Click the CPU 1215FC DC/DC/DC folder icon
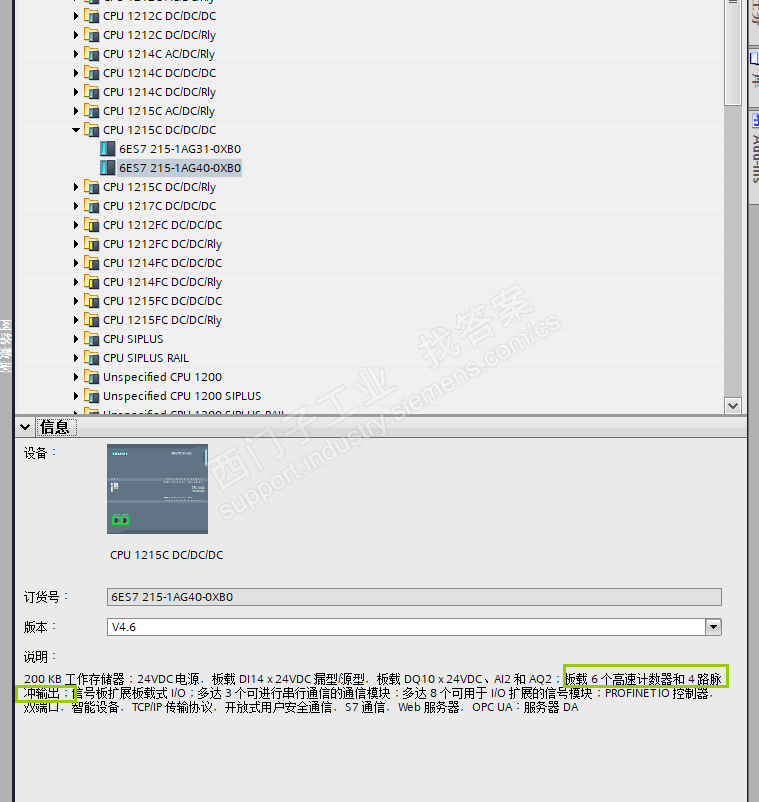 coord(92,301)
